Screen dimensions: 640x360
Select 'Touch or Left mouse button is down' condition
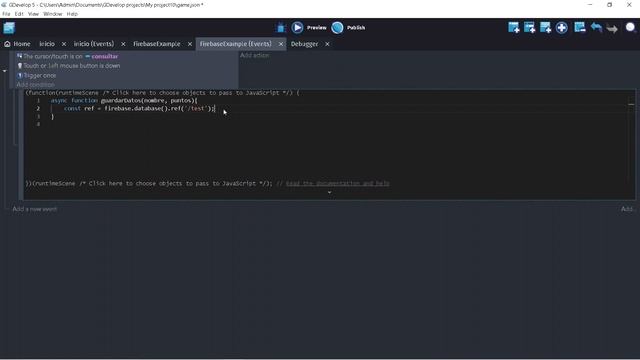click(69, 66)
